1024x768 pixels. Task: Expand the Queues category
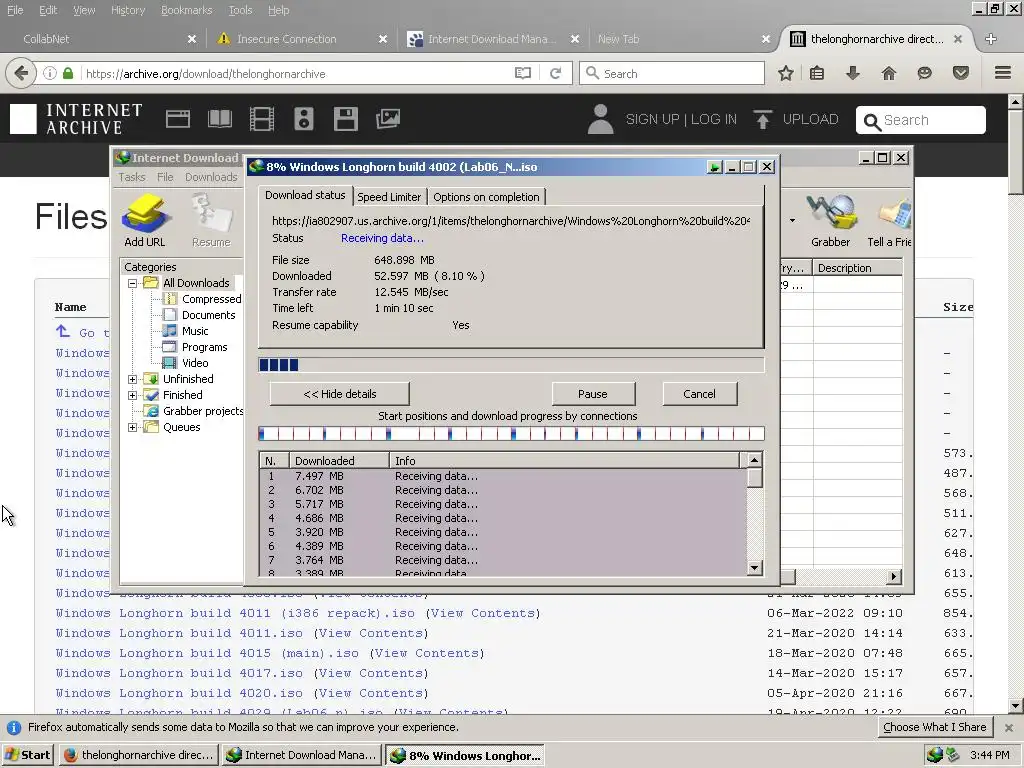[133, 427]
